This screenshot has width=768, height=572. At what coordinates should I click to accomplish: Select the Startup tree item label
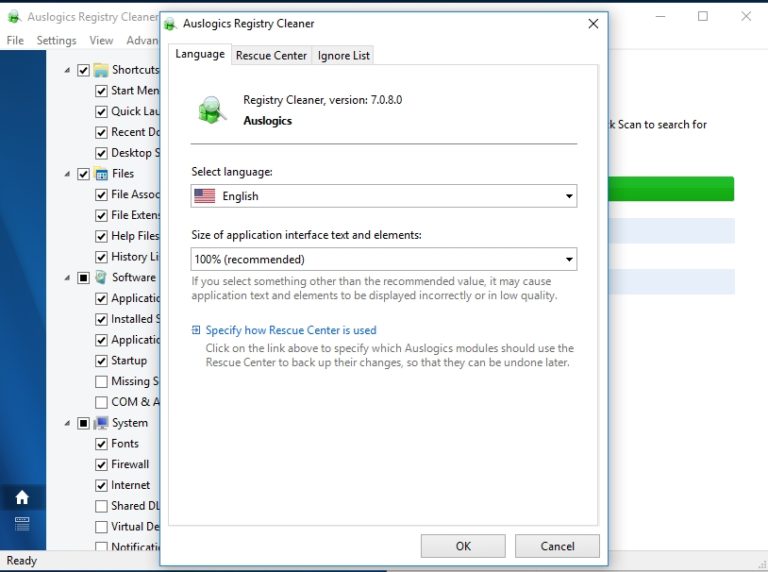click(x=129, y=360)
